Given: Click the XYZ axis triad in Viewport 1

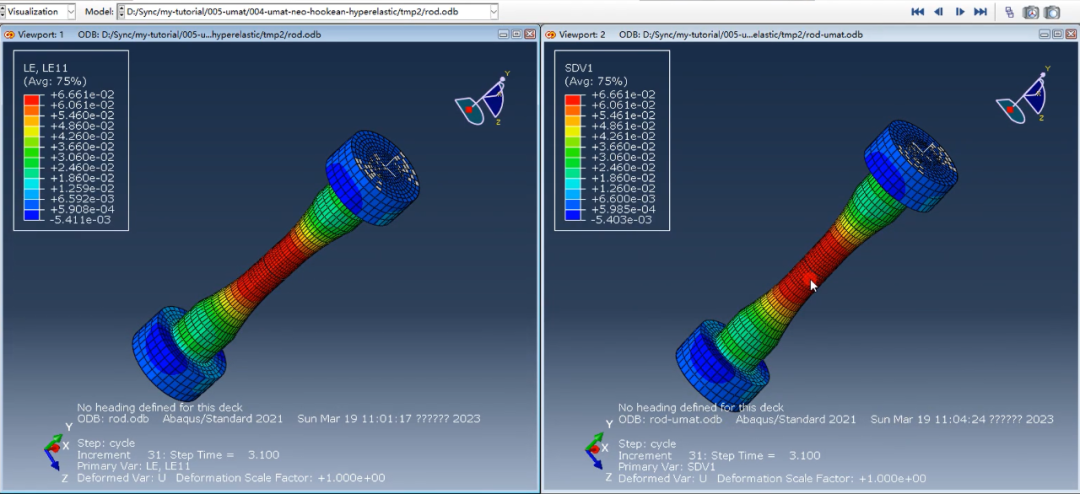Looking at the screenshot, I should [55, 451].
